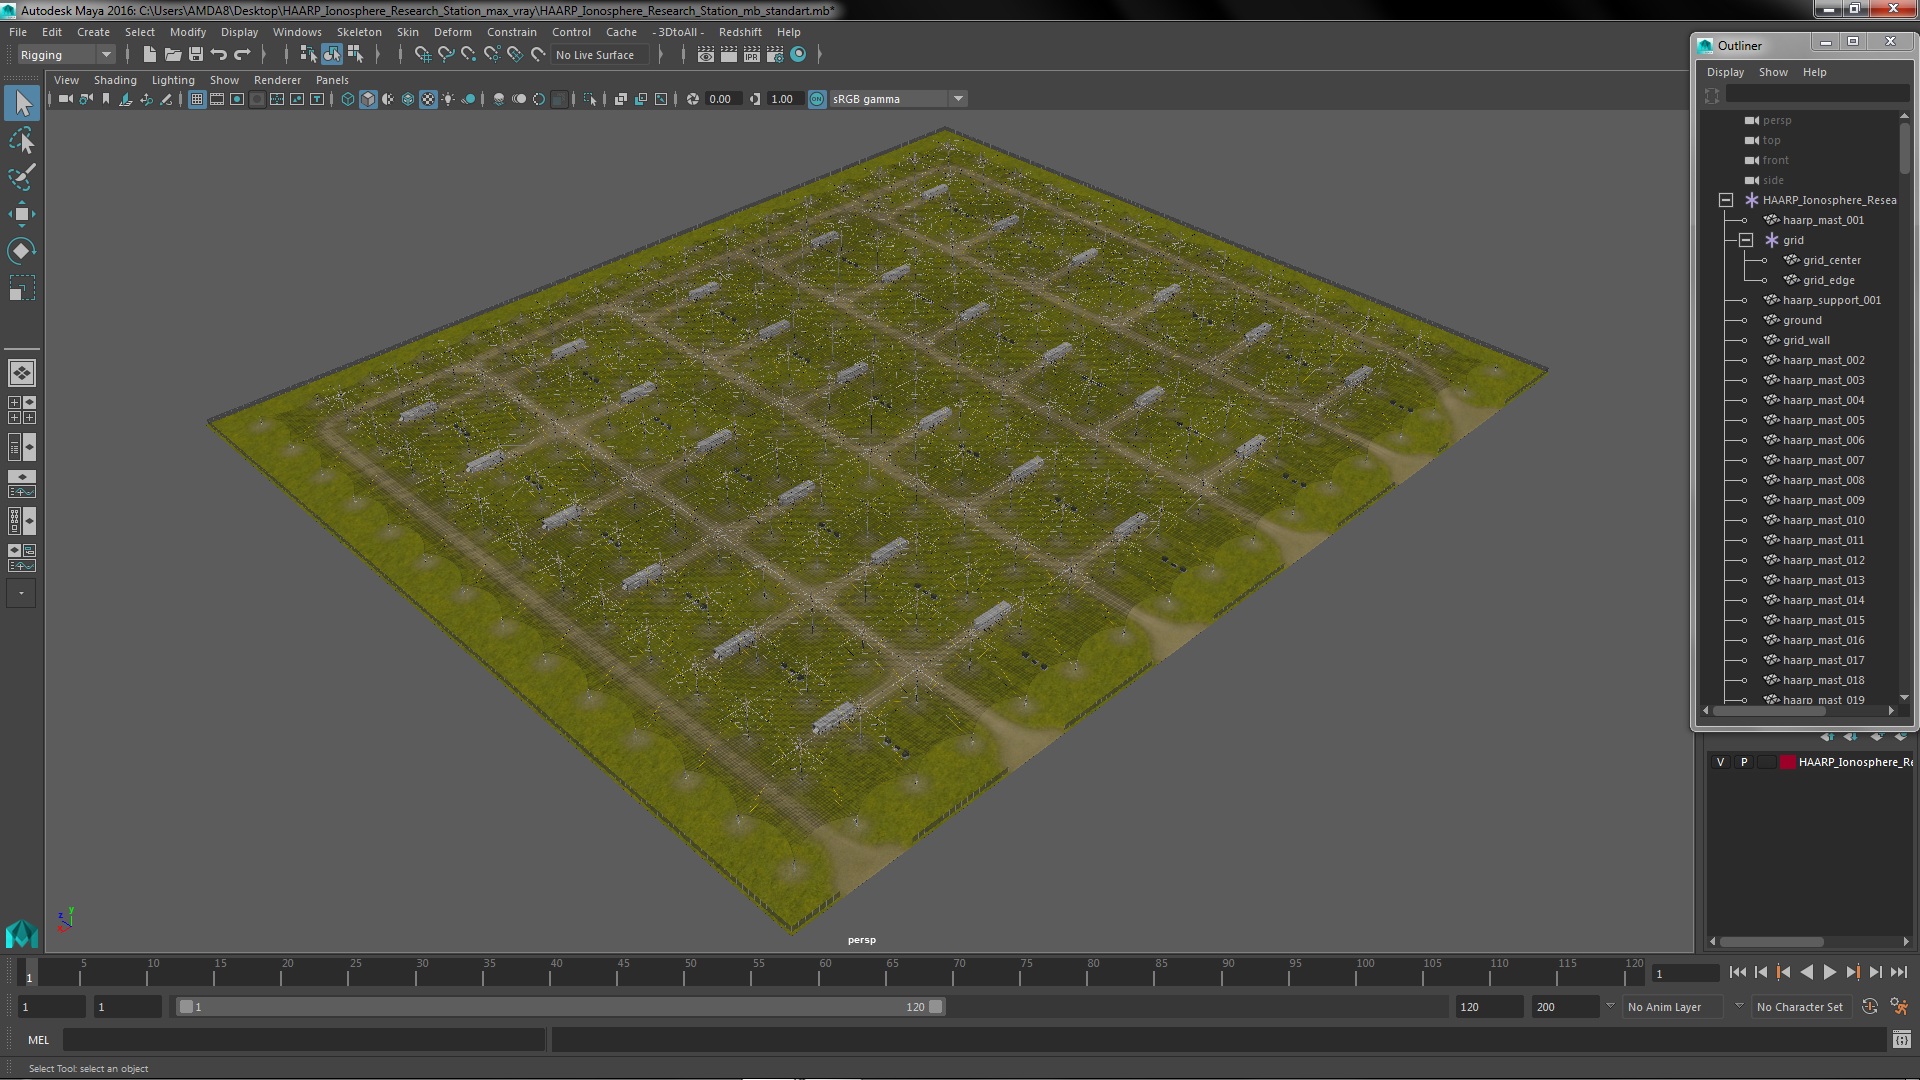Screen dimensions: 1920x1080
Task: Select the Rotate tool
Action: [21, 250]
